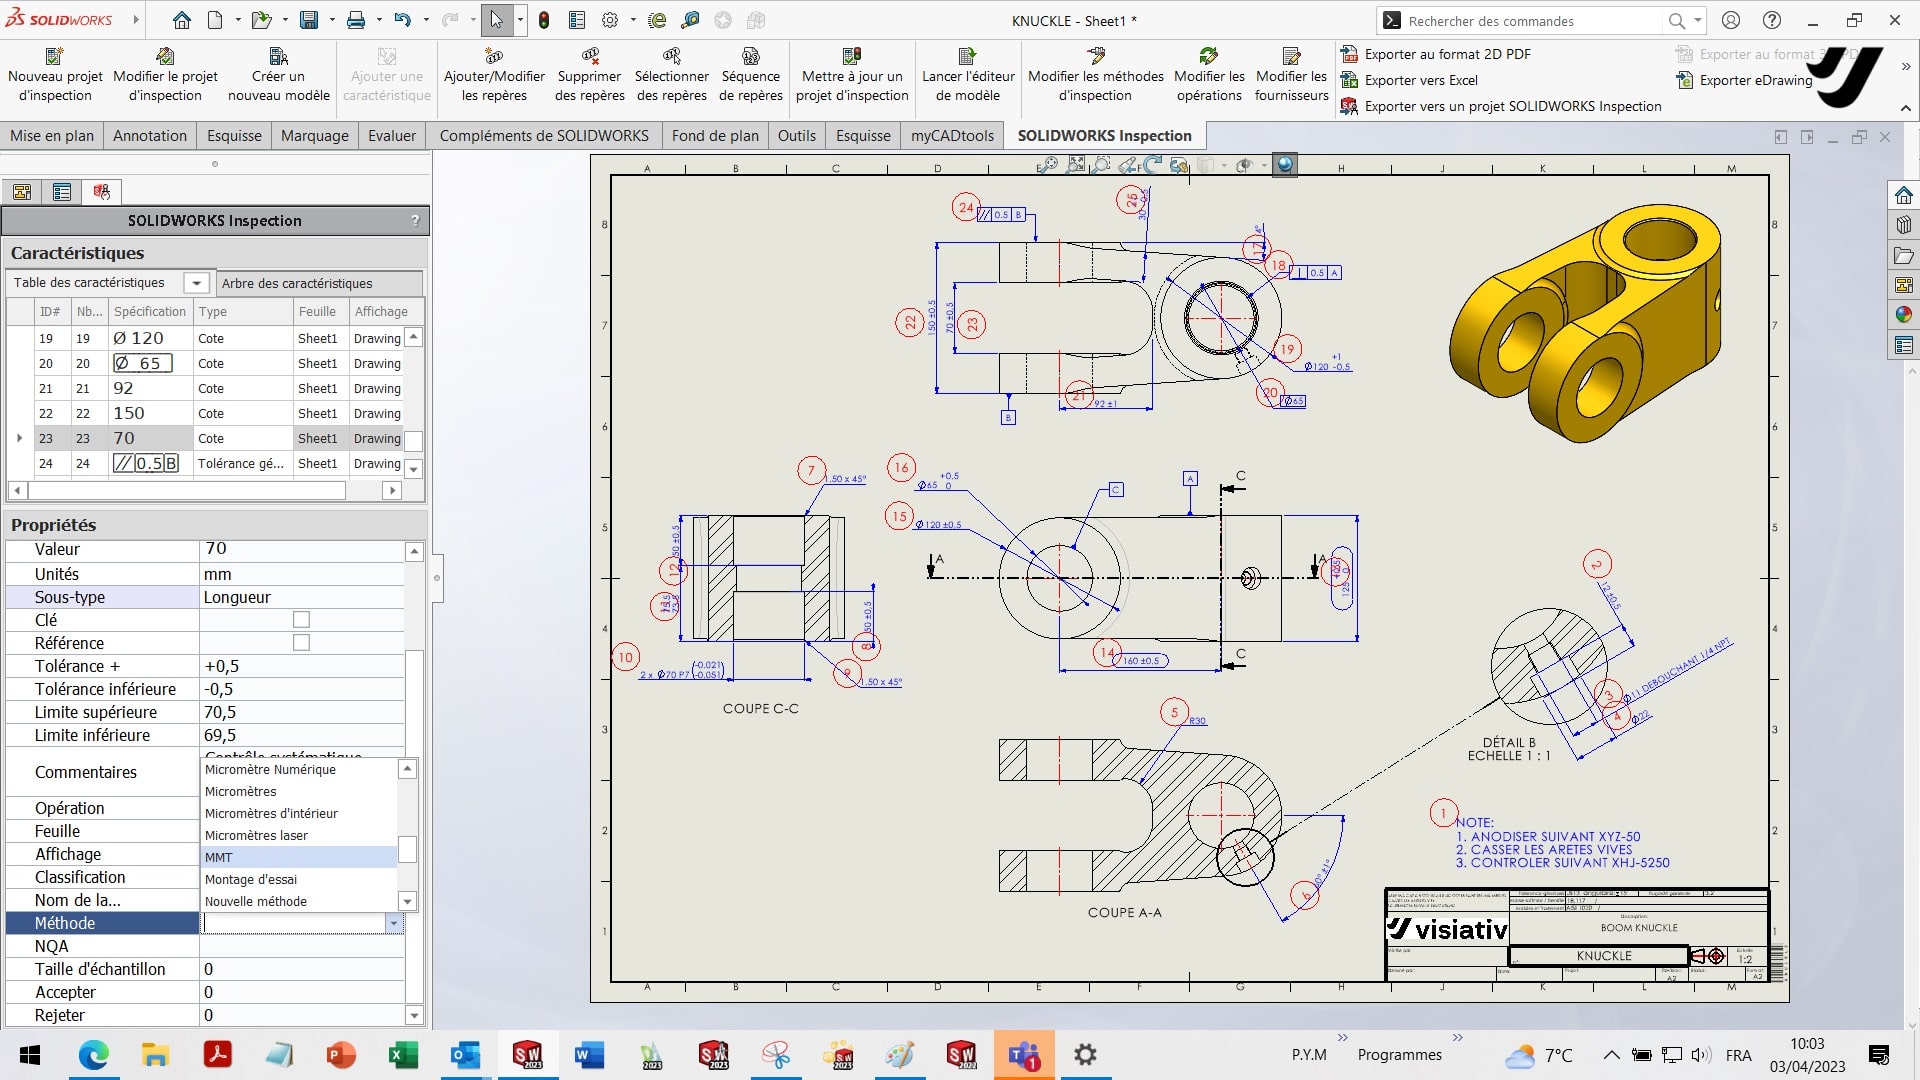Expand the Table des caractéristiques dropdown
The width and height of the screenshot is (1920, 1080).
195,282
